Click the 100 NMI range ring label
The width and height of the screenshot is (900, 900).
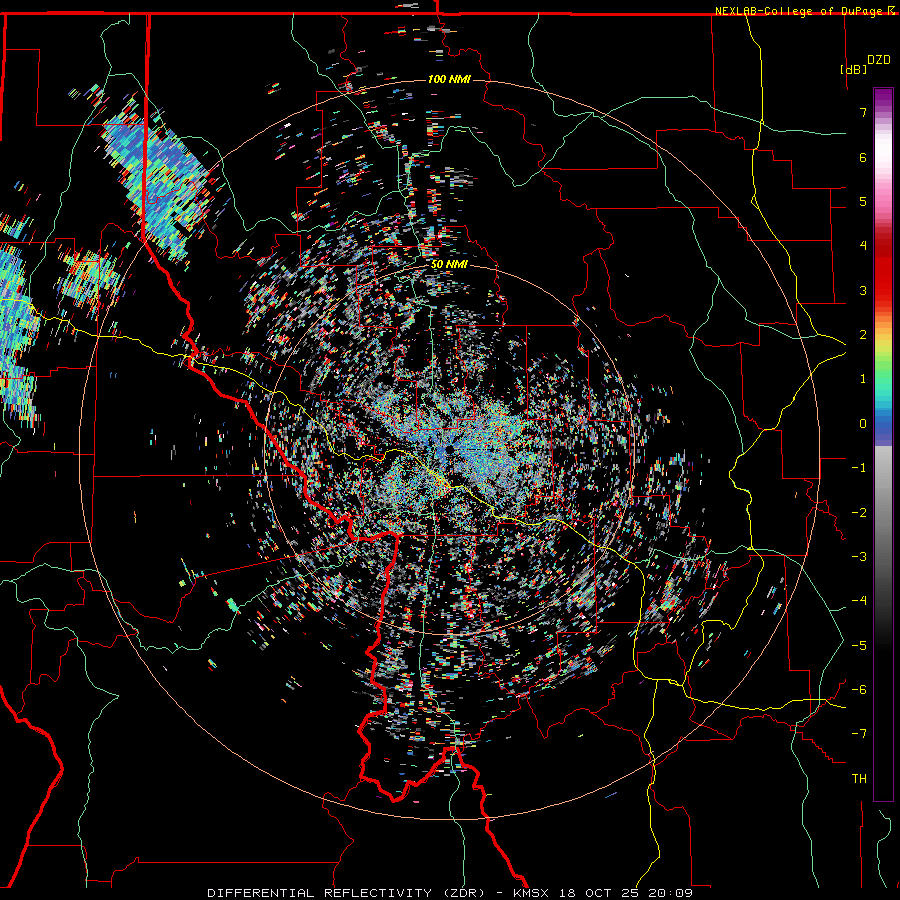coord(449,79)
